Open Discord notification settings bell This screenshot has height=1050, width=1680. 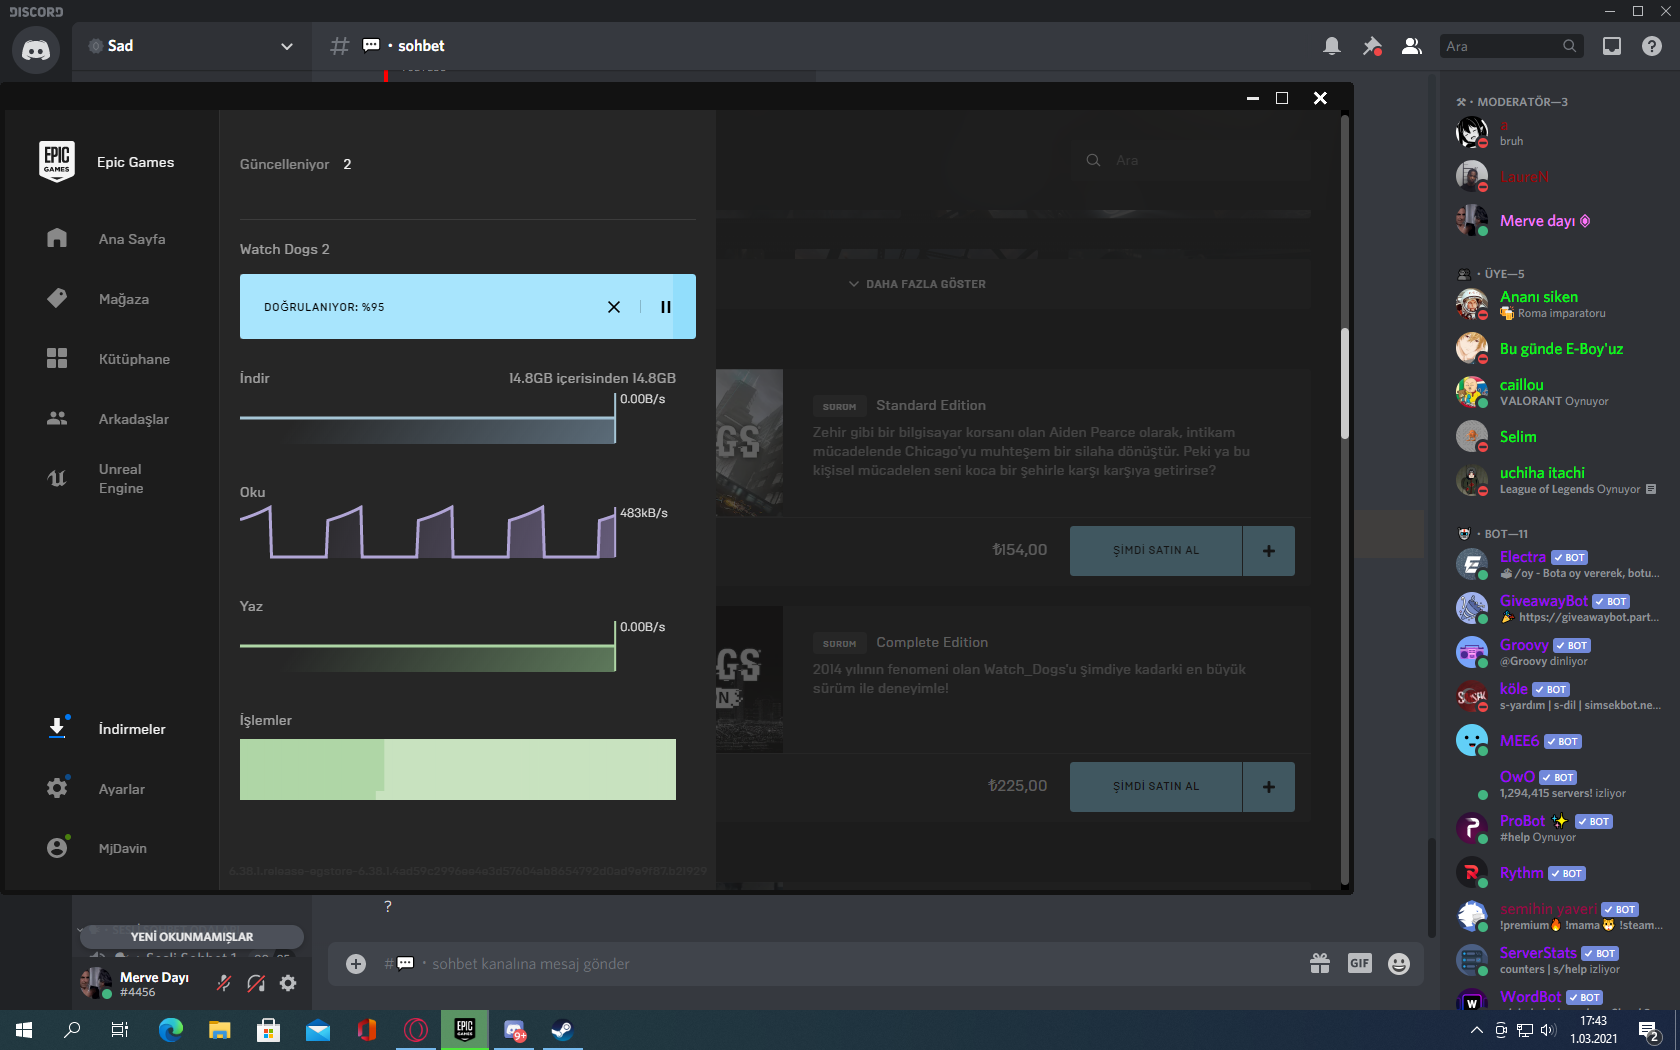[x=1332, y=46]
